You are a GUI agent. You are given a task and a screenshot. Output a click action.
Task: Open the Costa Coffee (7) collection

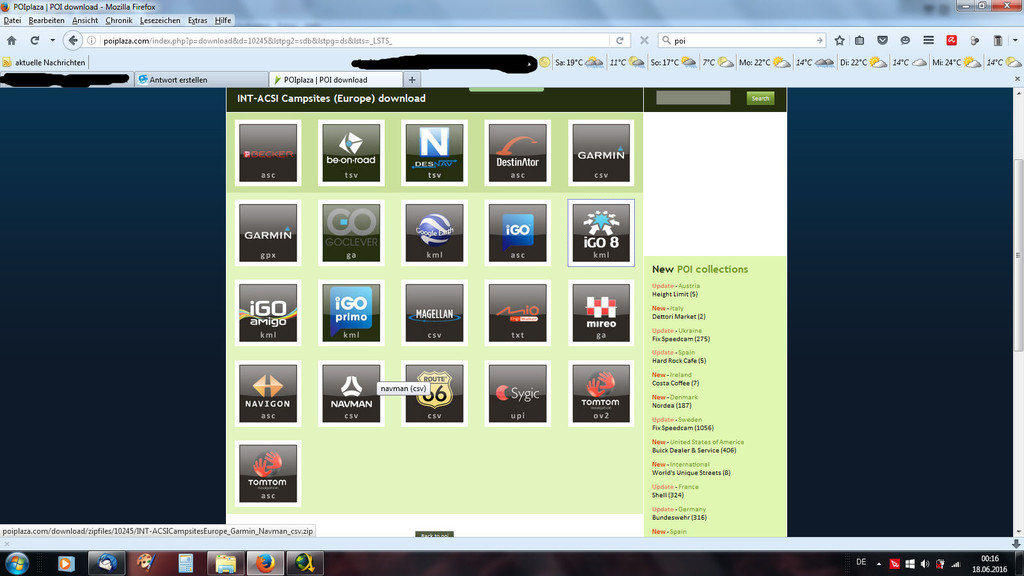coord(675,383)
